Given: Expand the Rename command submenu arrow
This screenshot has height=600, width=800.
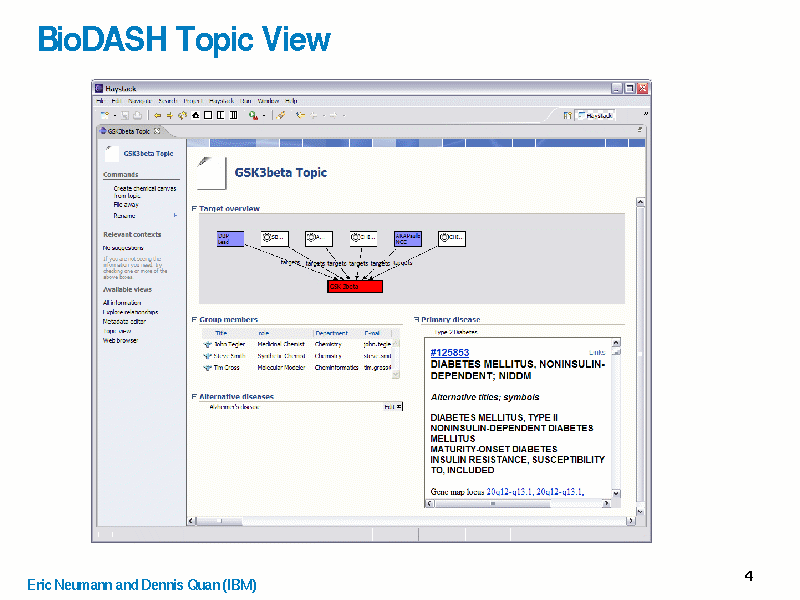Looking at the screenshot, I should pyautogui.click(x=175, y=215).
